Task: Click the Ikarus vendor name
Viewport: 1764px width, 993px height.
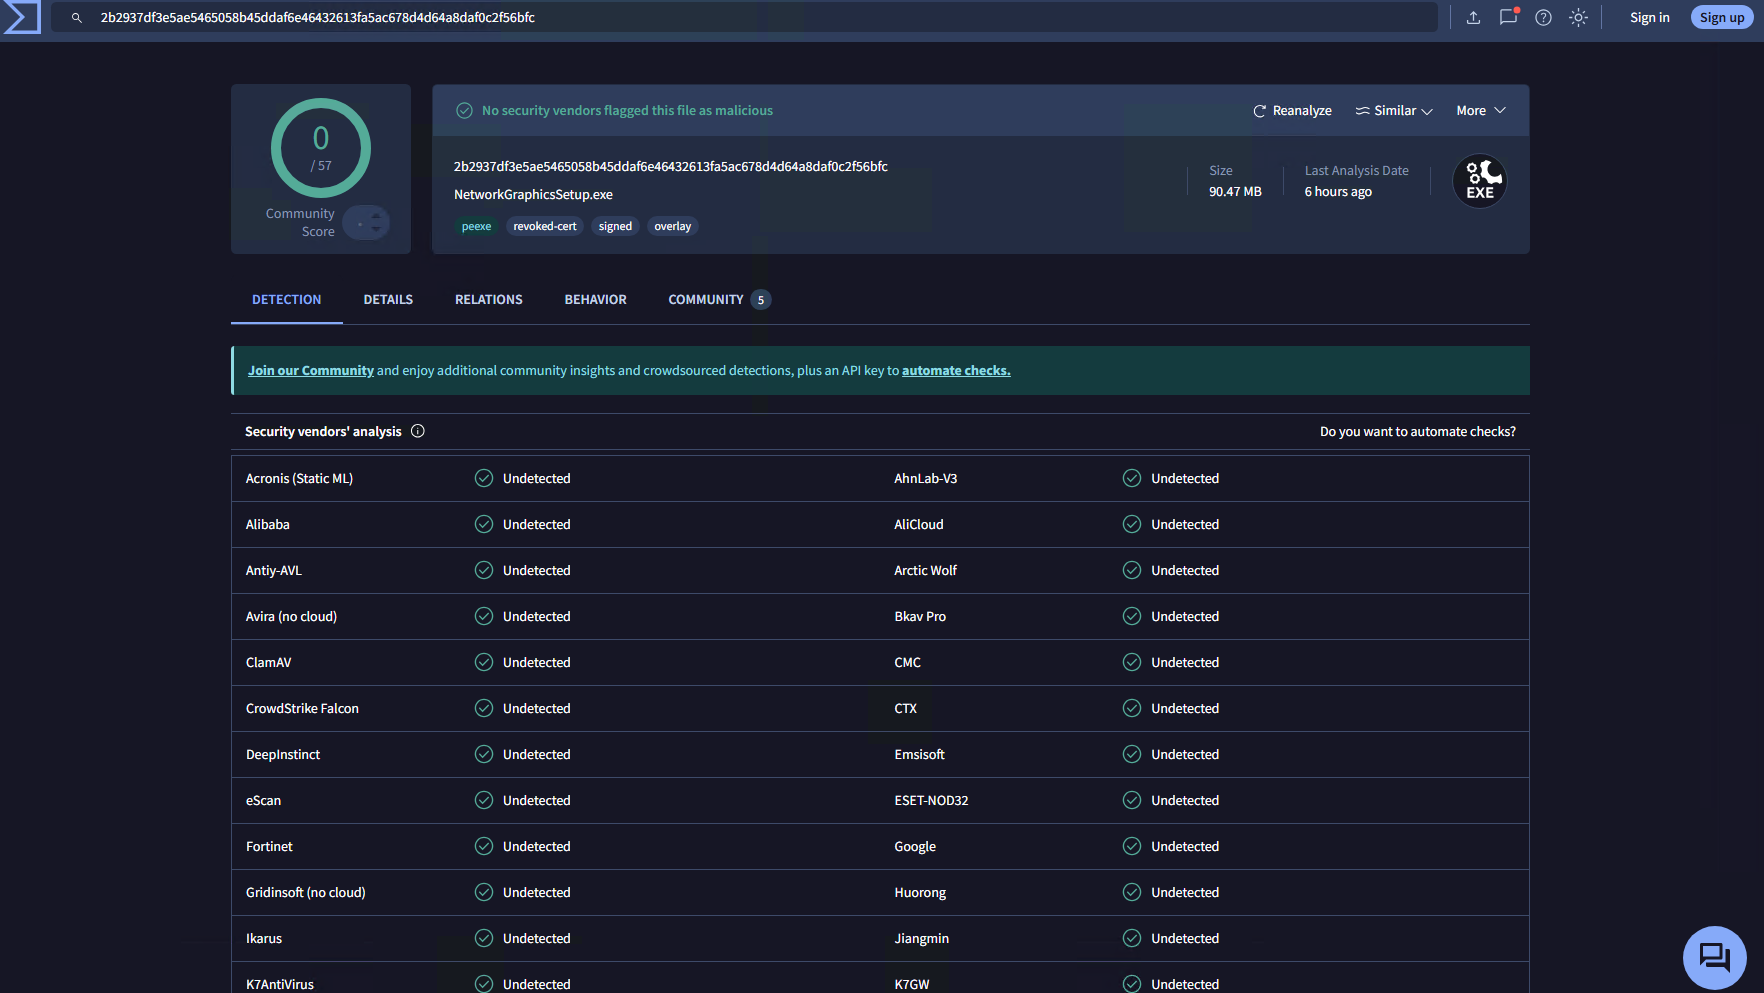Action: (264, 938)
